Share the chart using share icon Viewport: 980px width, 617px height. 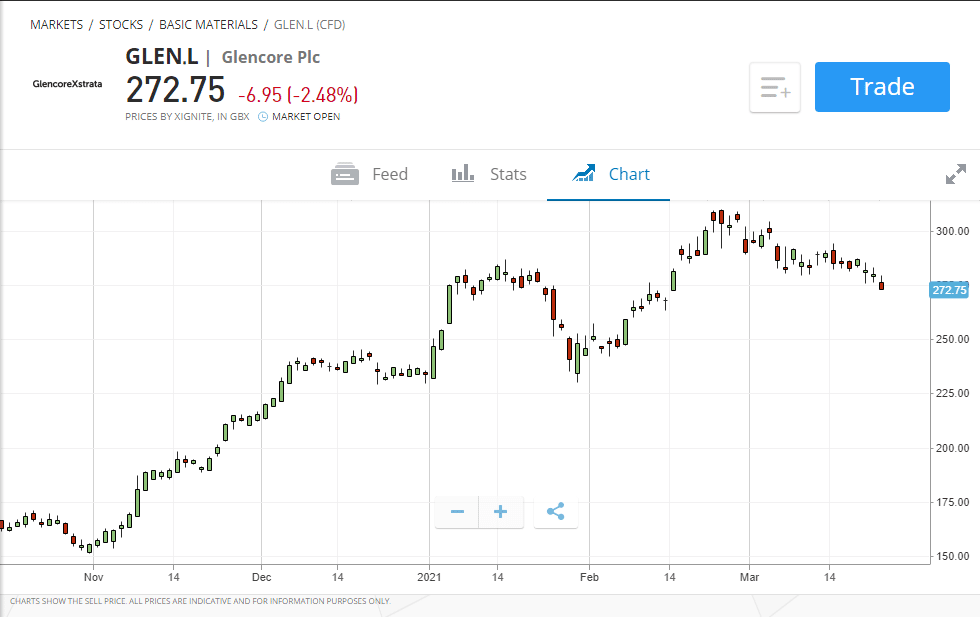(x=556, y=512)
